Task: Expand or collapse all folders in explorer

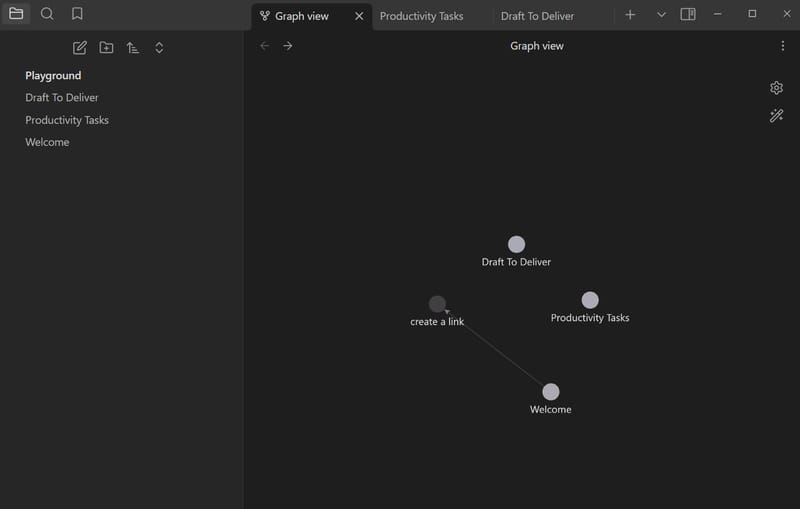Action: pyautogui.click(x=159, y=48)
